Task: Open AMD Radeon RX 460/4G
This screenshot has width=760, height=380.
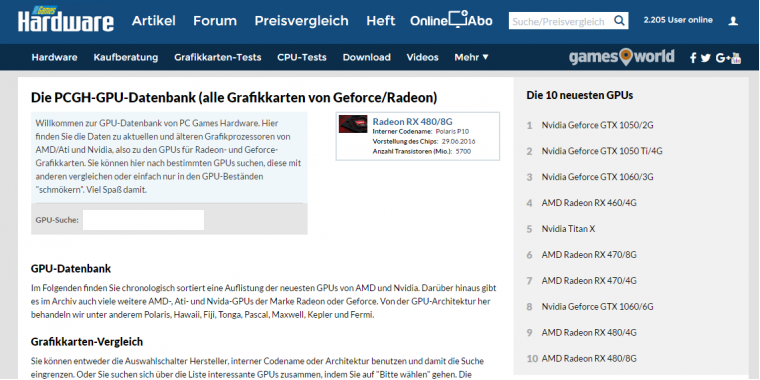Action: [589, 203]
